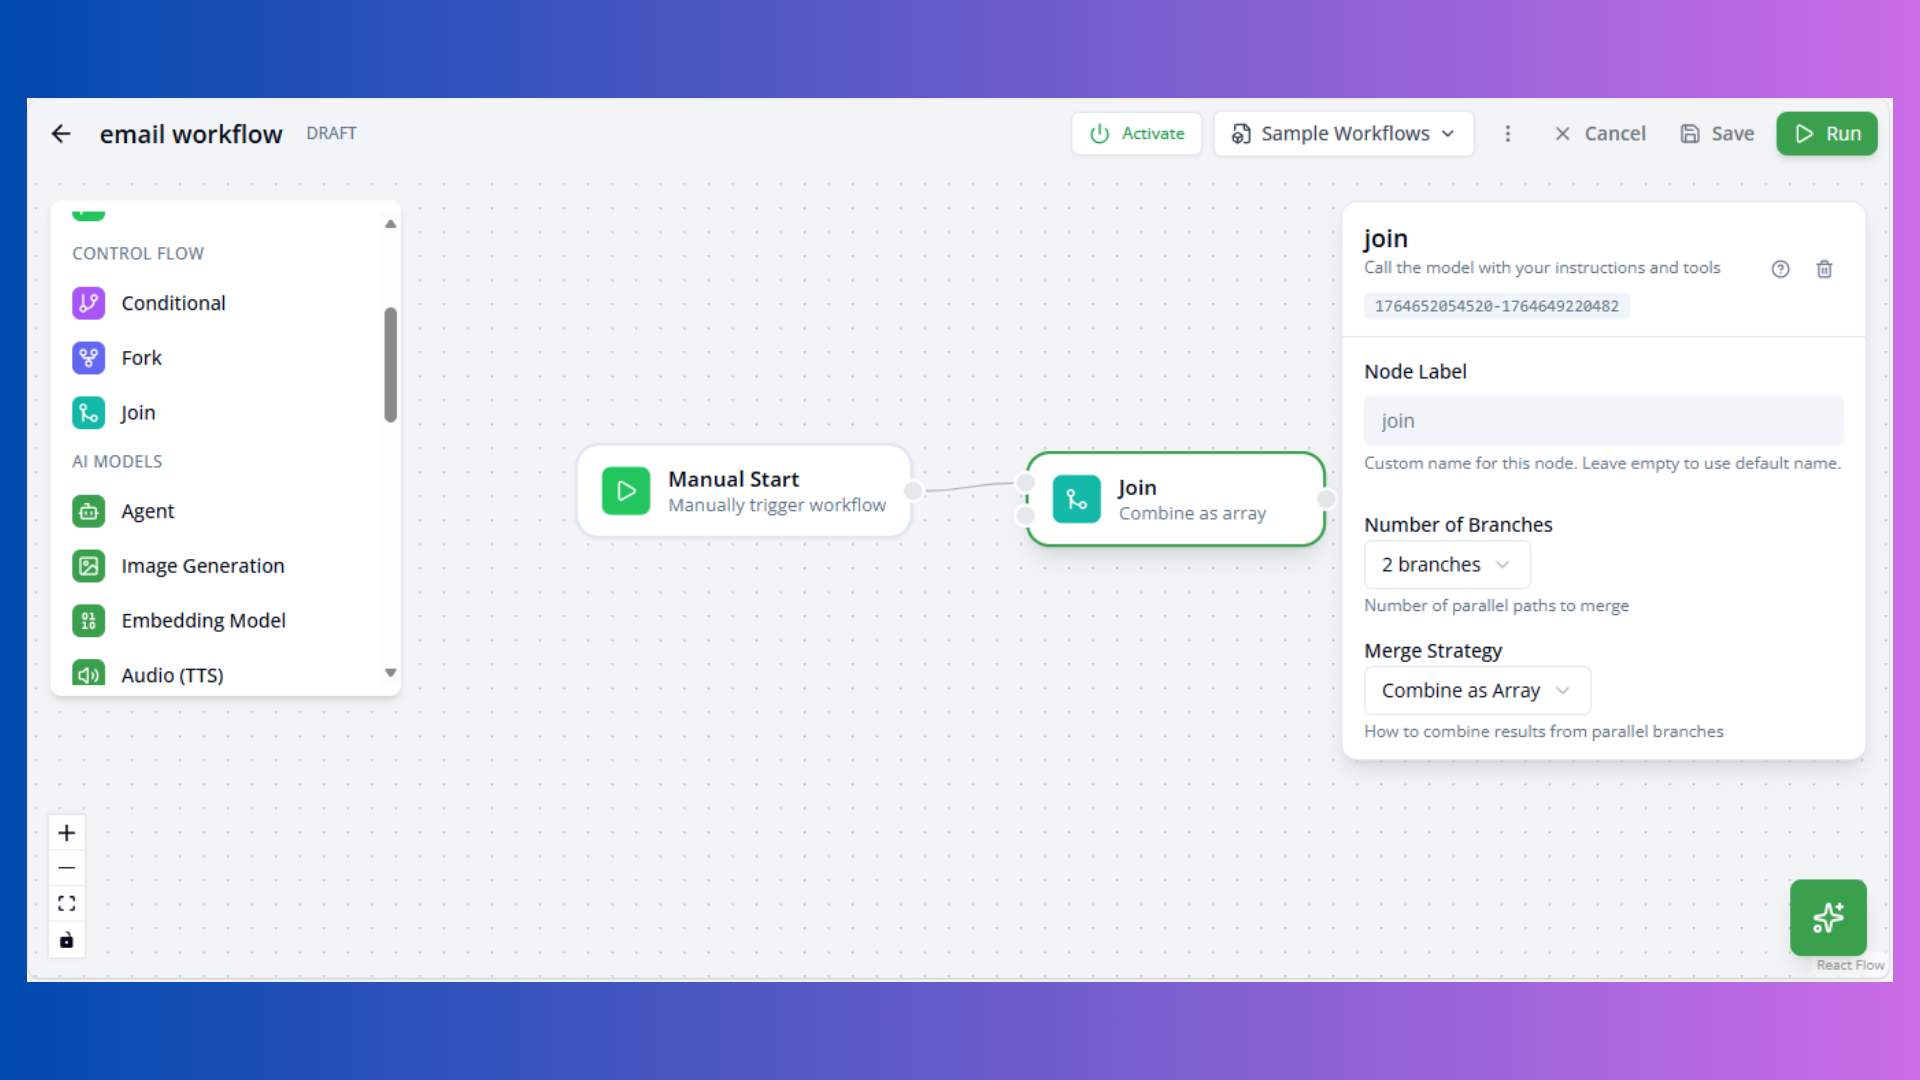Select the Embedding Model node icon

(88, 620)
